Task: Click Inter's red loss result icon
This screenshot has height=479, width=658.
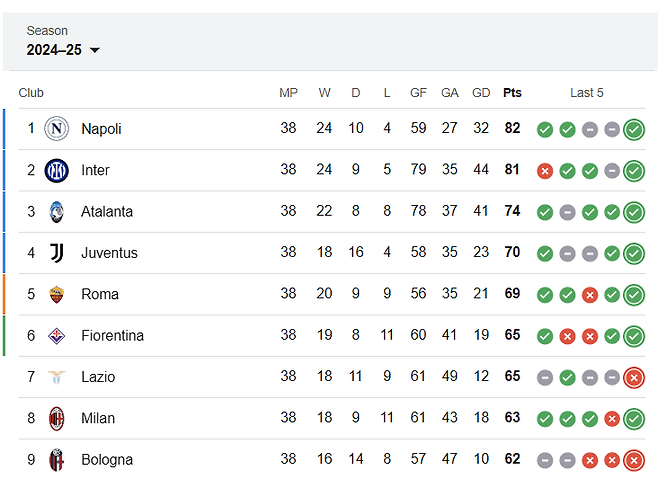Action: point(545,171)
